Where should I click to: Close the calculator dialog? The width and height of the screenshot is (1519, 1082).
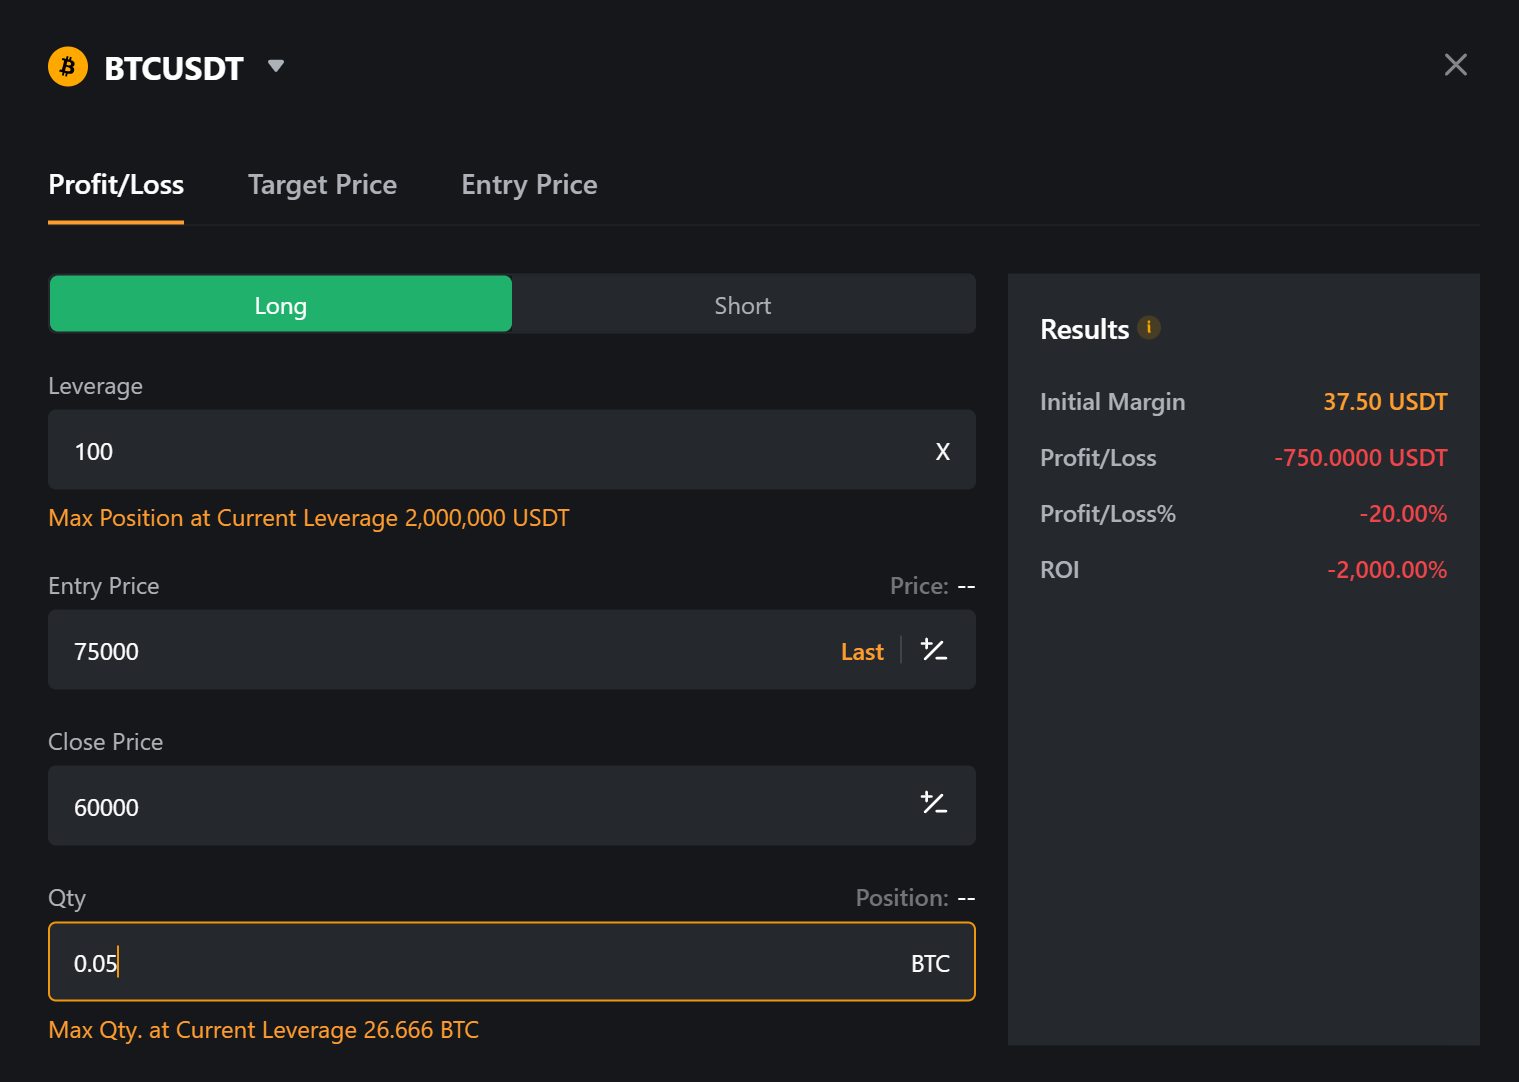[x=1455, y=65]
